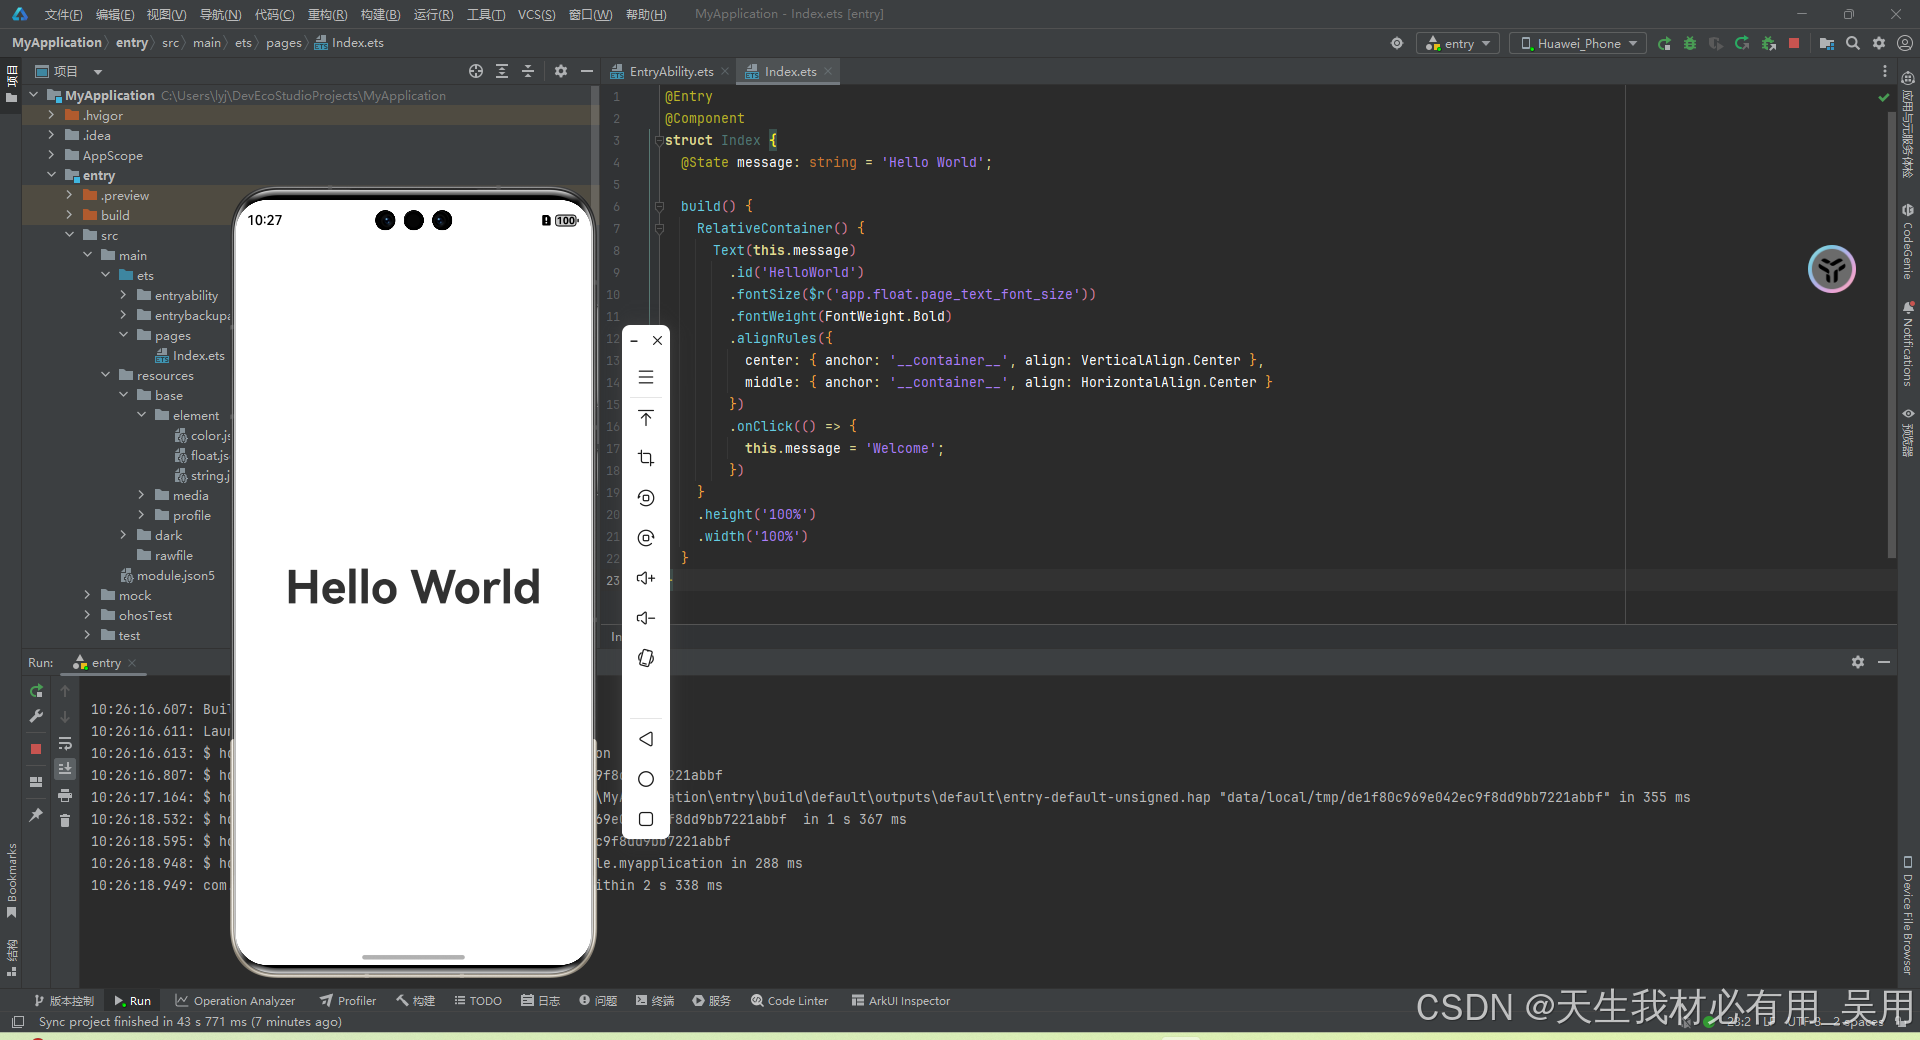Stop the running app with the red square
Image resolution: width=1920 pixels, height=1040 pixels.
(x=1794, y=43)
